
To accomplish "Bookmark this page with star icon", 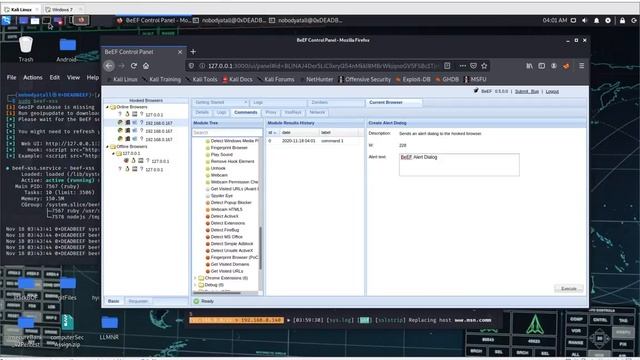I will pyautogui.click(x=484, y=66).
